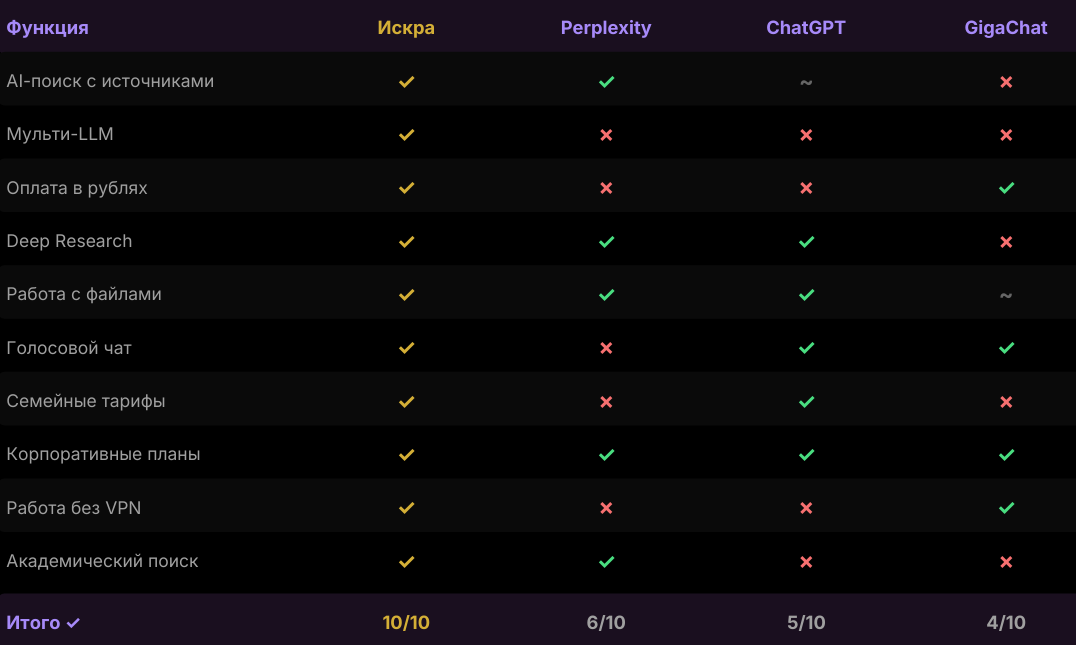
Task: Click Искра checkmark in Корпоративные планы row
Action: click(406, 454)
